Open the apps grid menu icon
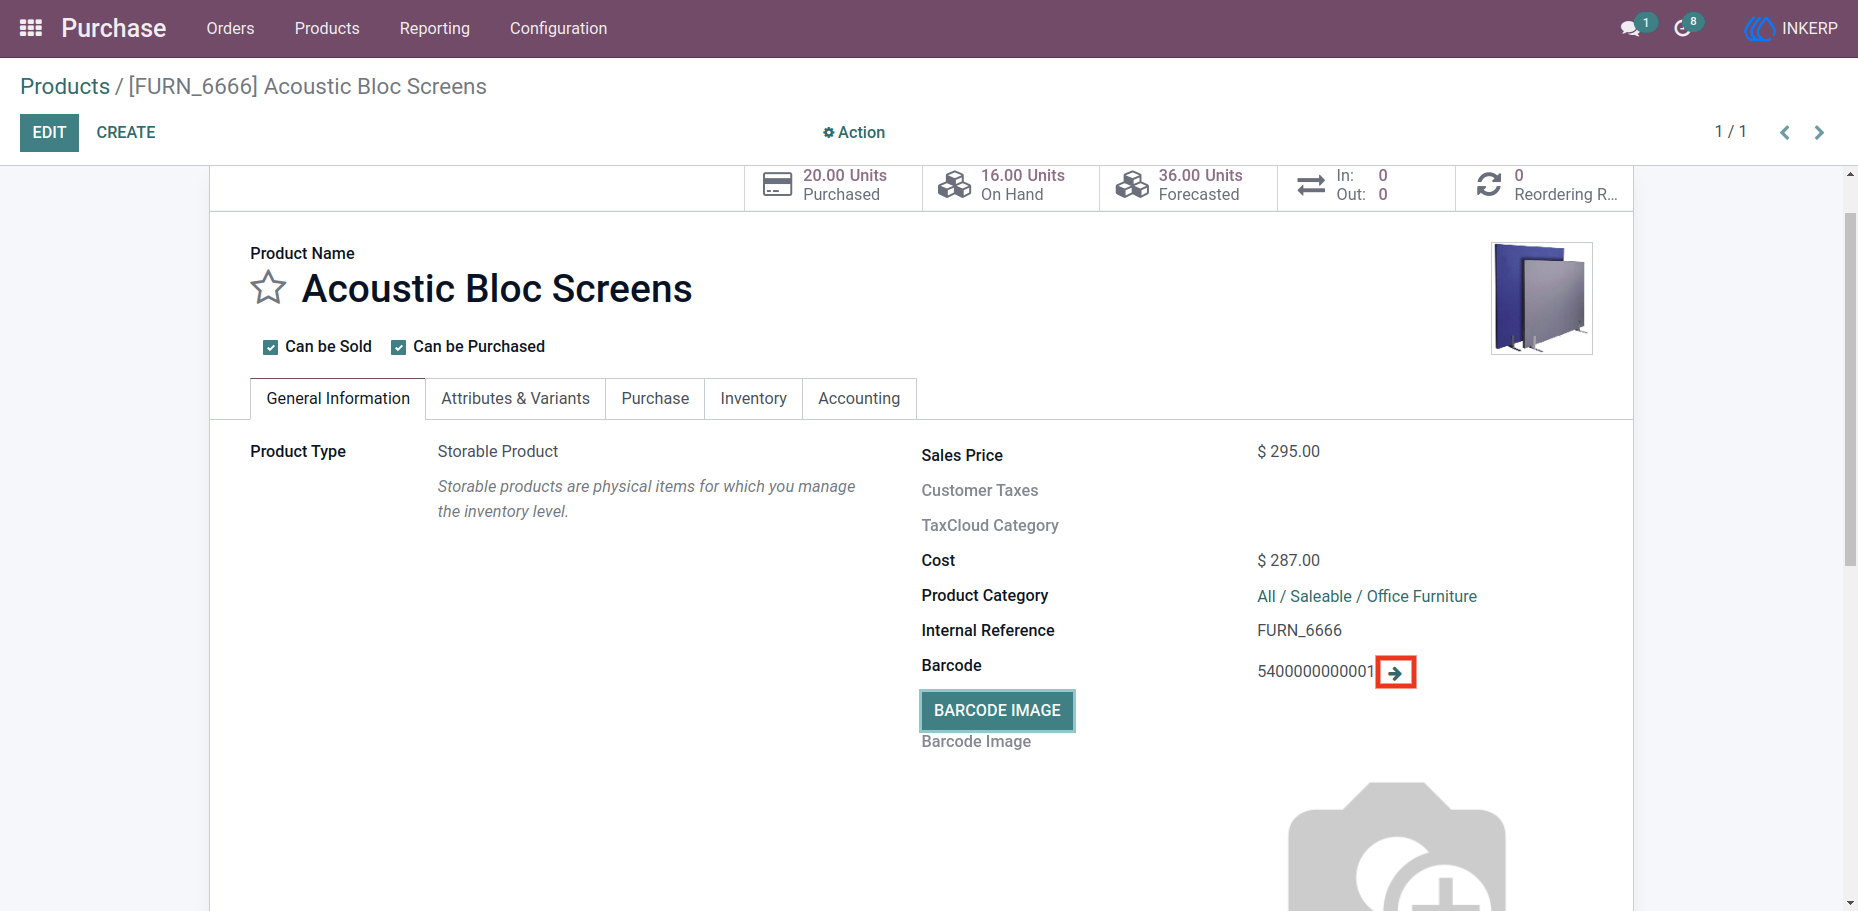 click(x=31, y=28)
